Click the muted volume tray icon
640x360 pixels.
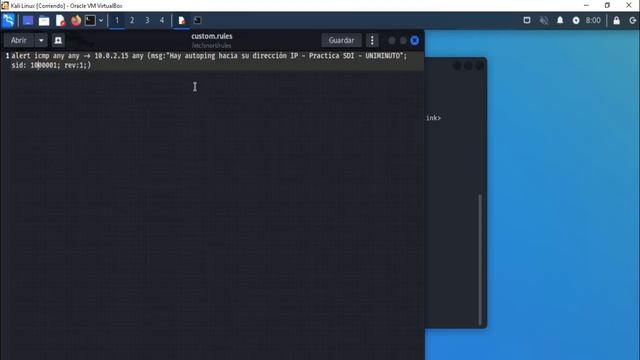pyautogui.click(x=543, y=20)
